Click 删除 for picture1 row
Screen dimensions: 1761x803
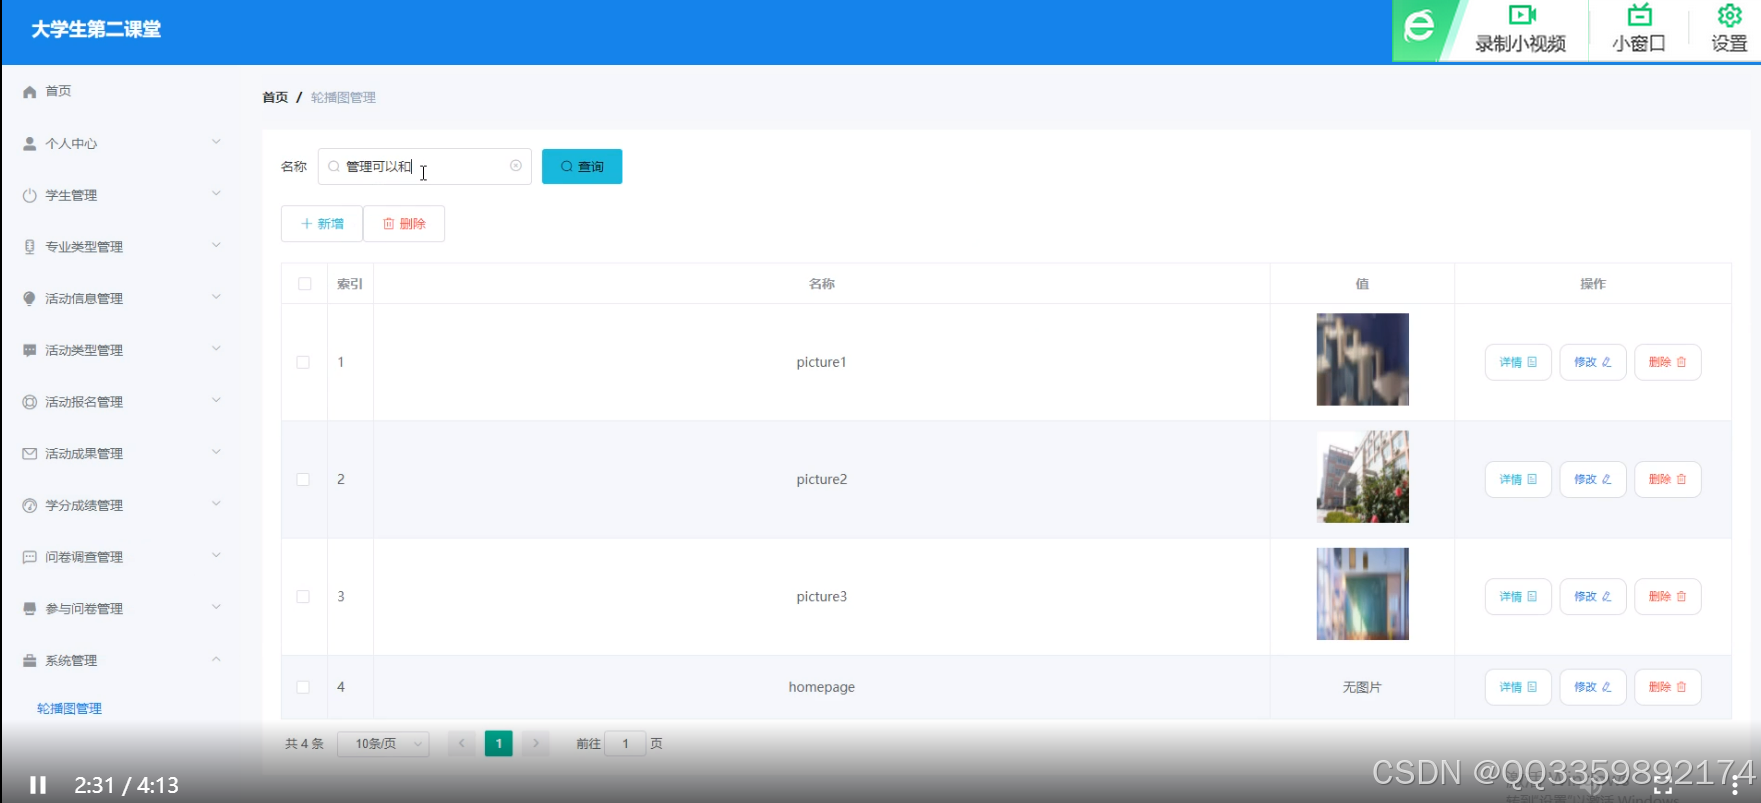click(1668, 362)
